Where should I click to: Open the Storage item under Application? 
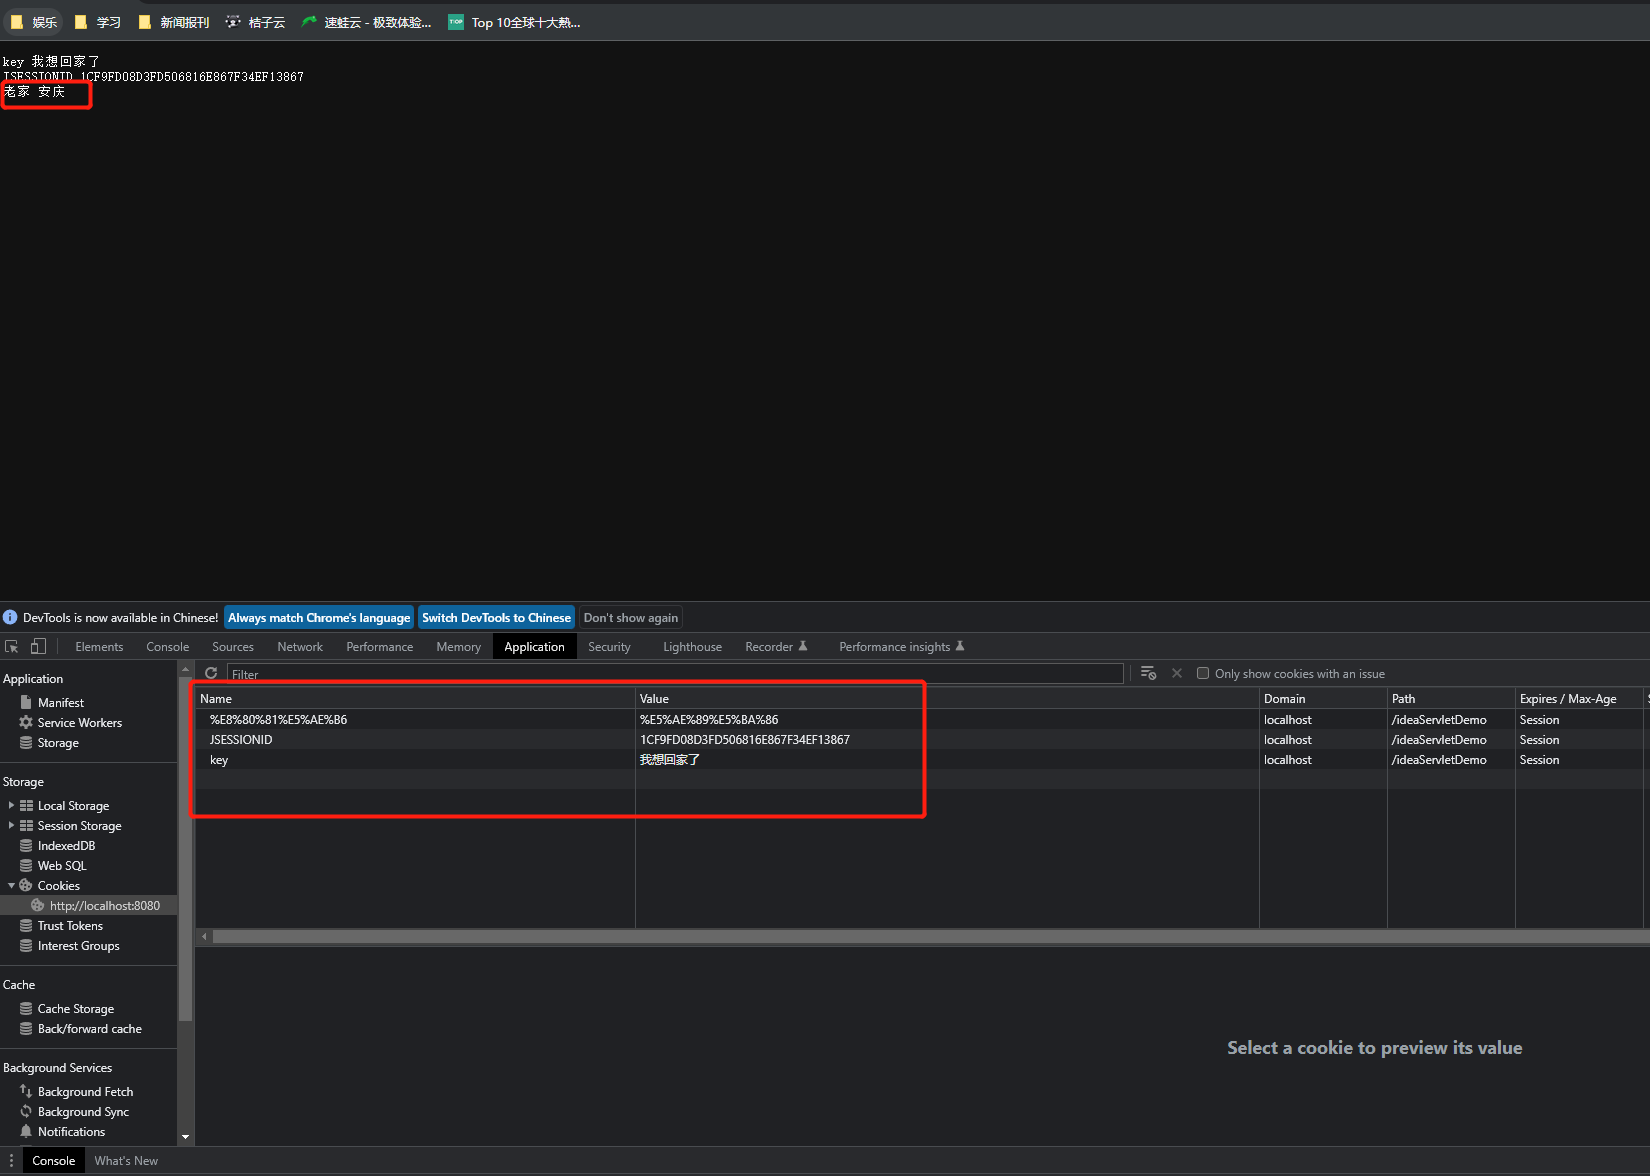[58, 743]
